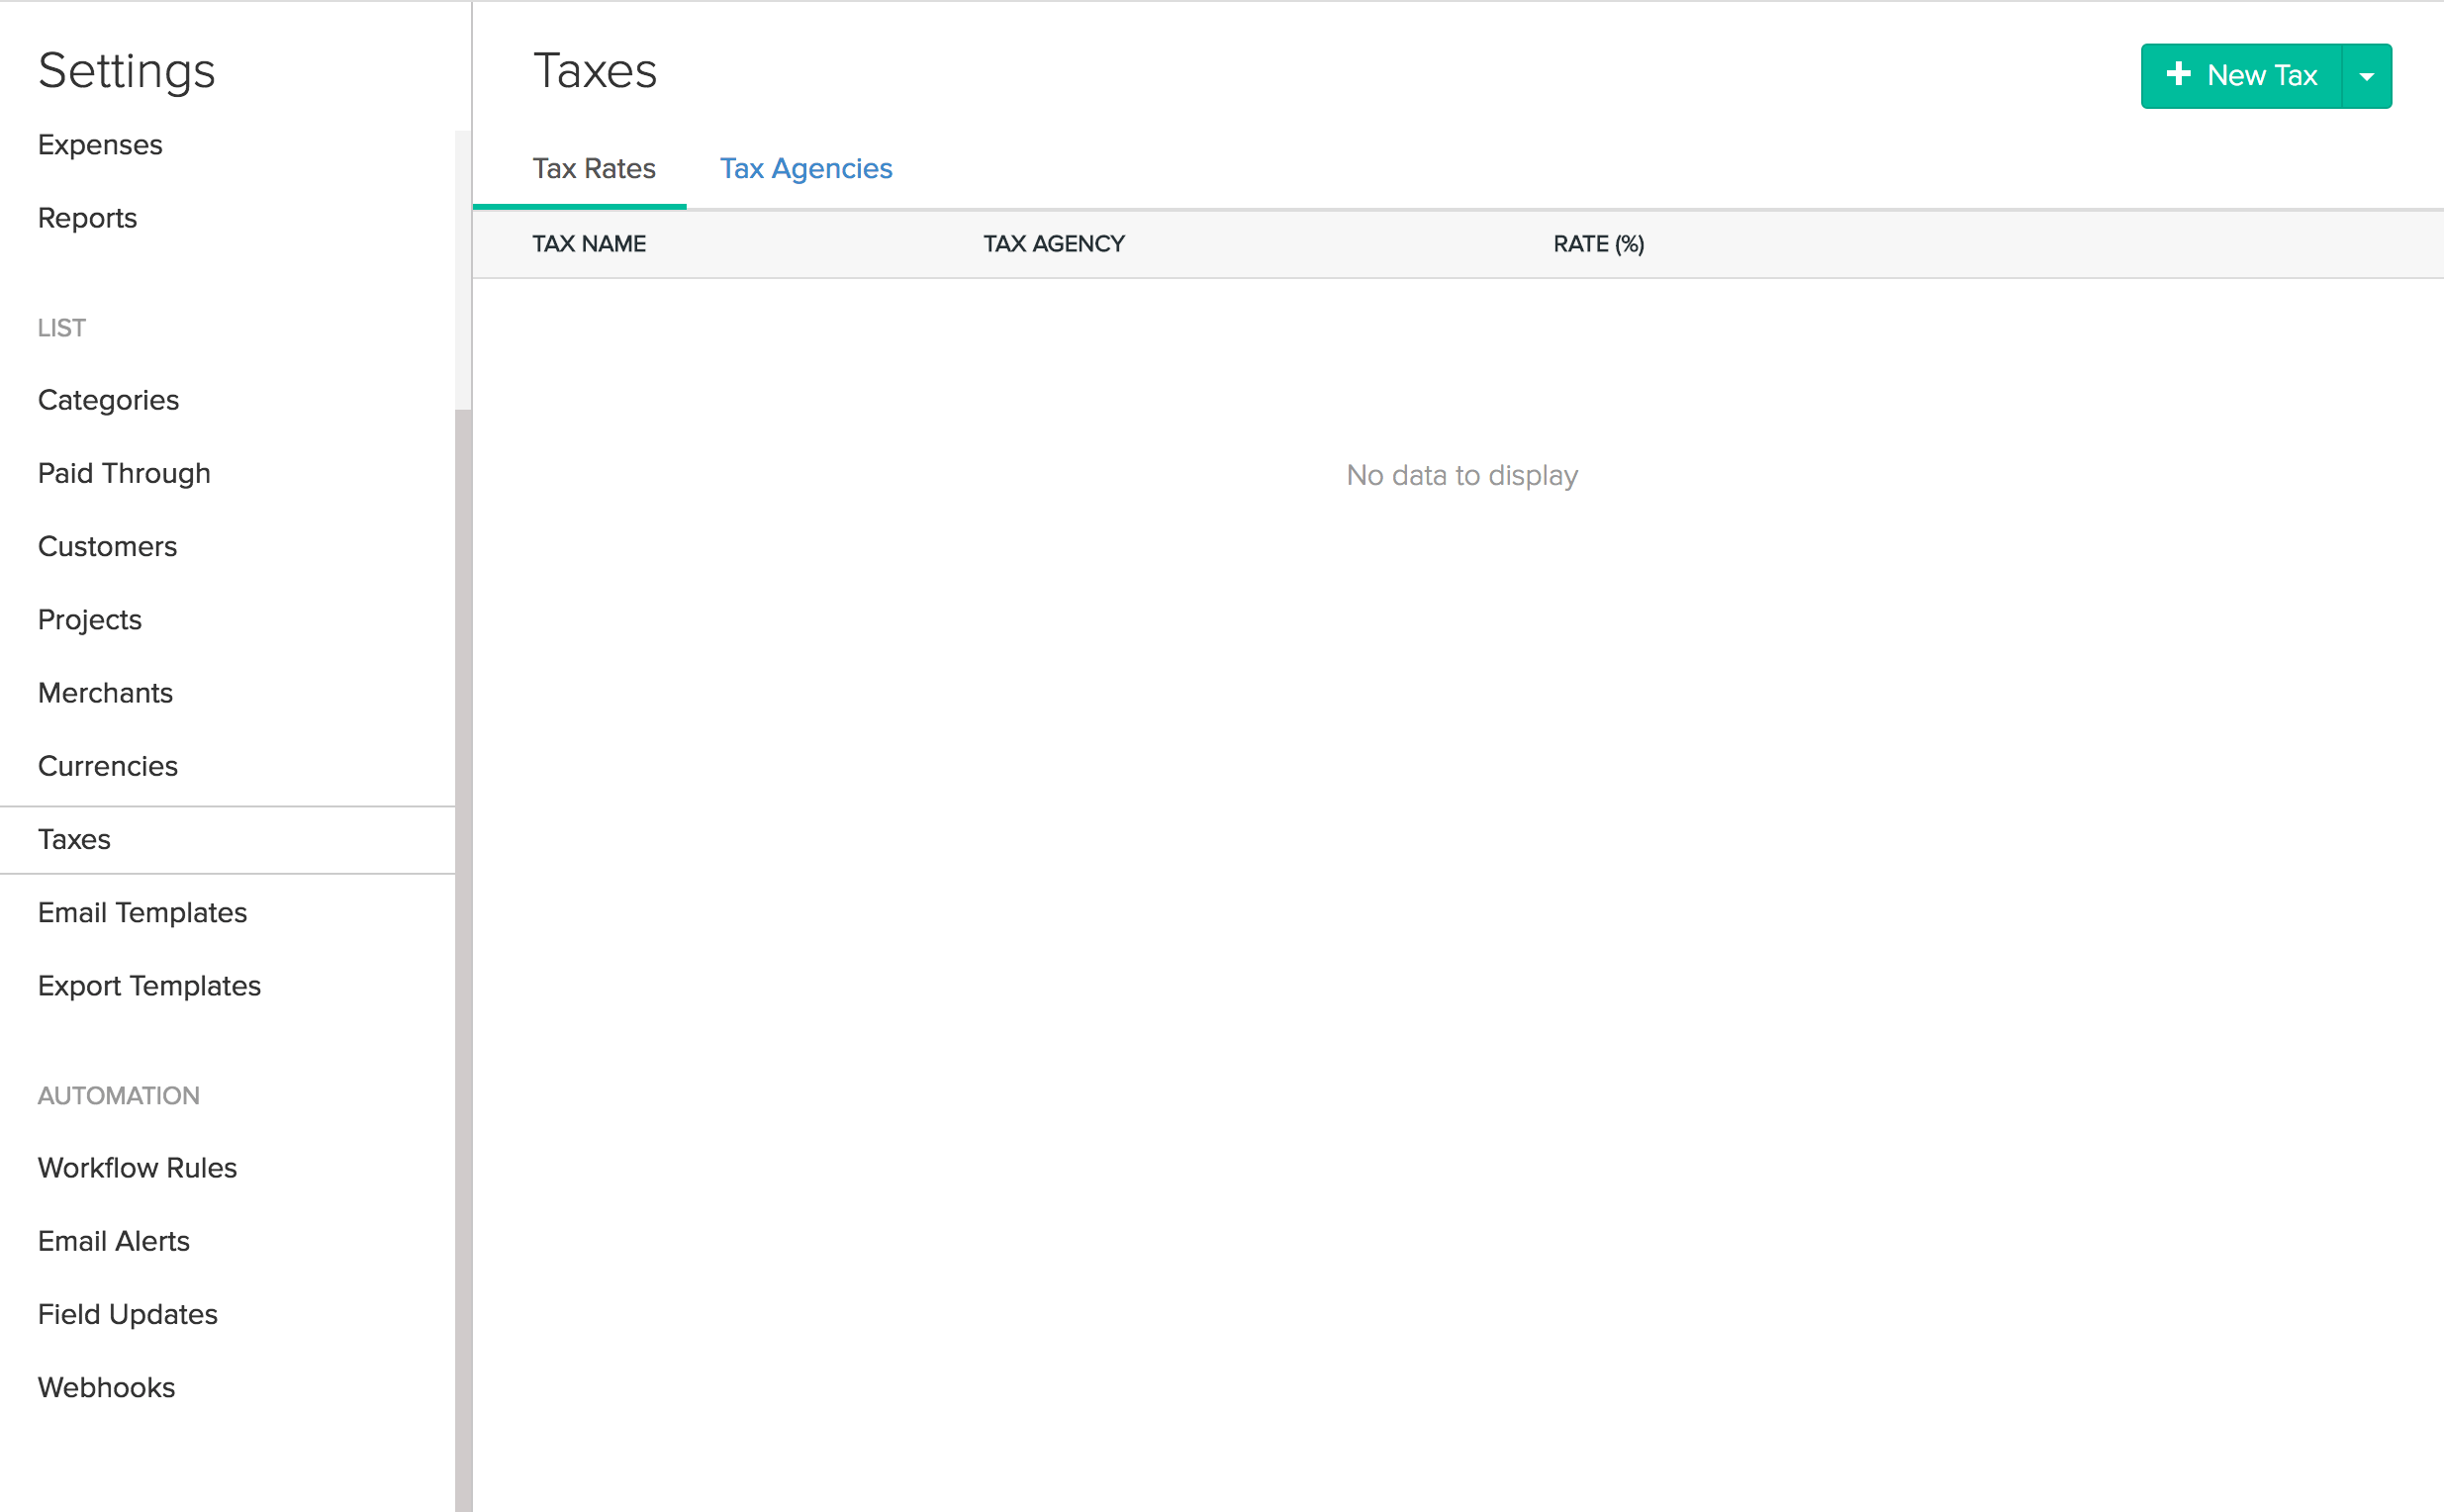Open the Webhooks configuration page
The width and height of the screenshot is (2444, 1512).
pyautogui.click(x=105, y=1387)
